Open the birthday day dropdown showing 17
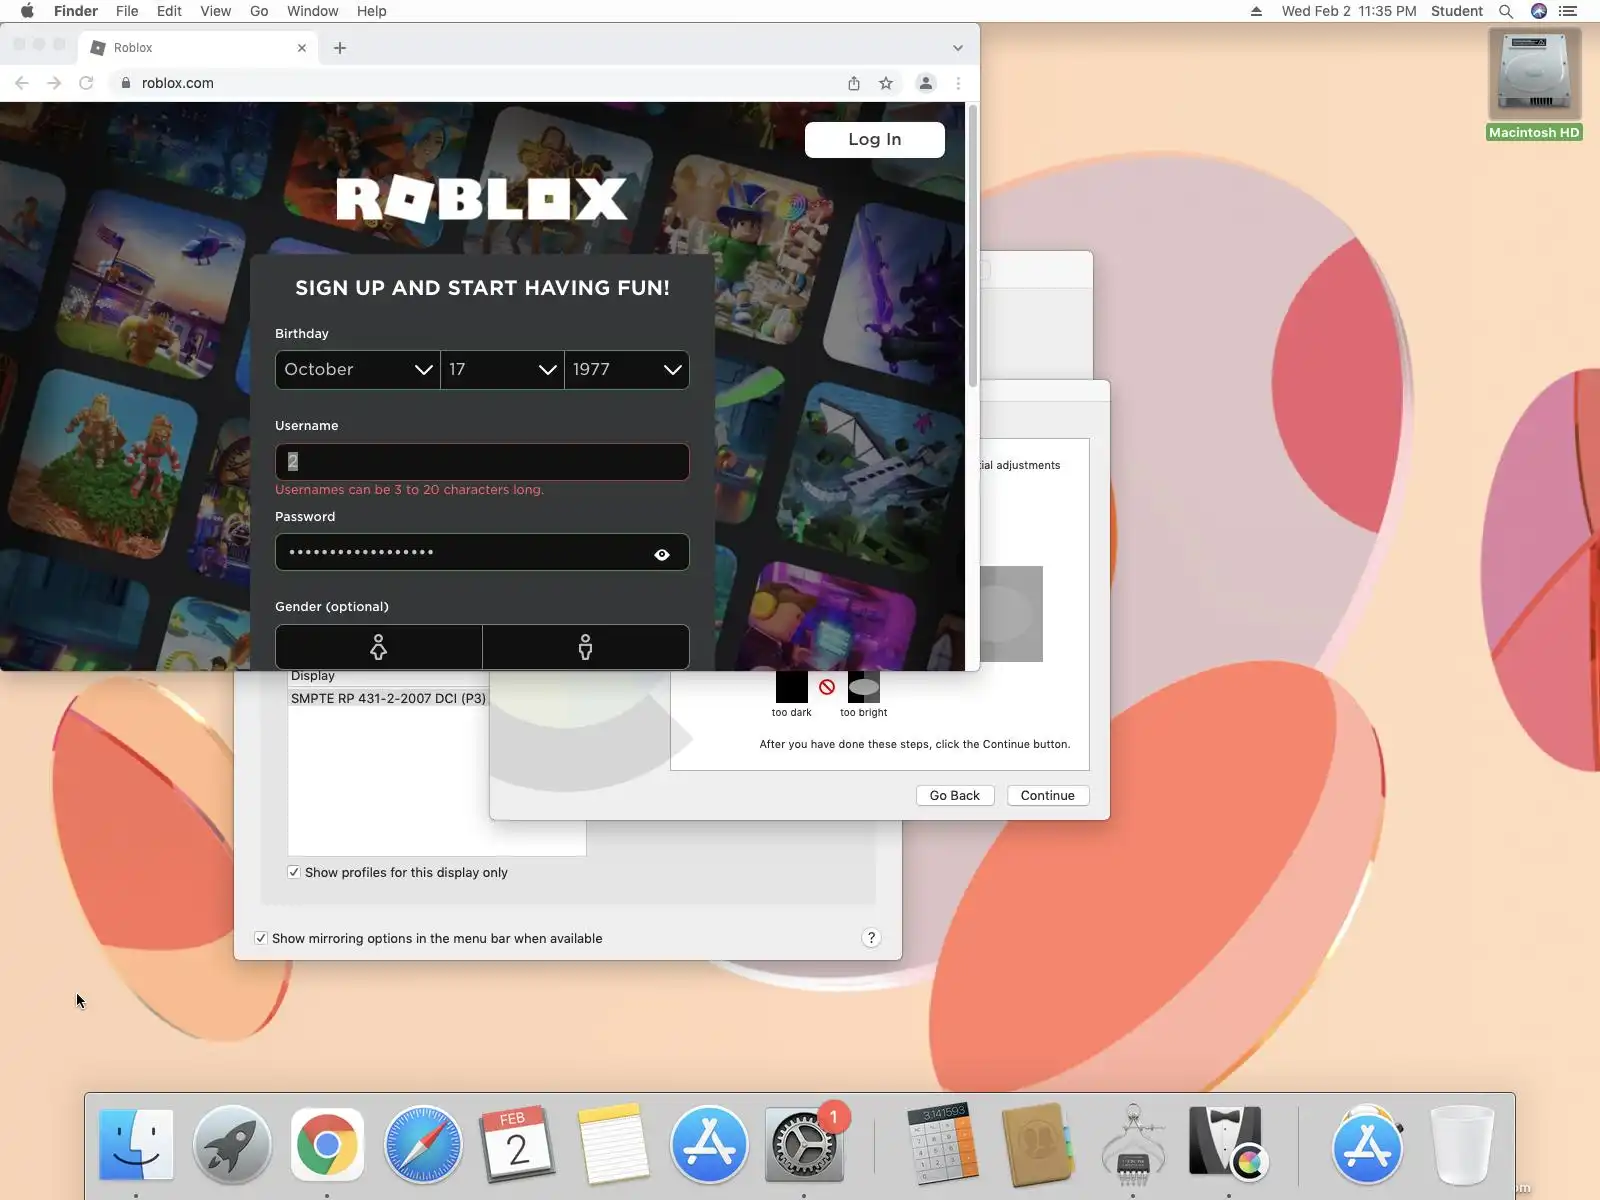This screenshot has width=1600, height=1200. [x=502, y=370]
